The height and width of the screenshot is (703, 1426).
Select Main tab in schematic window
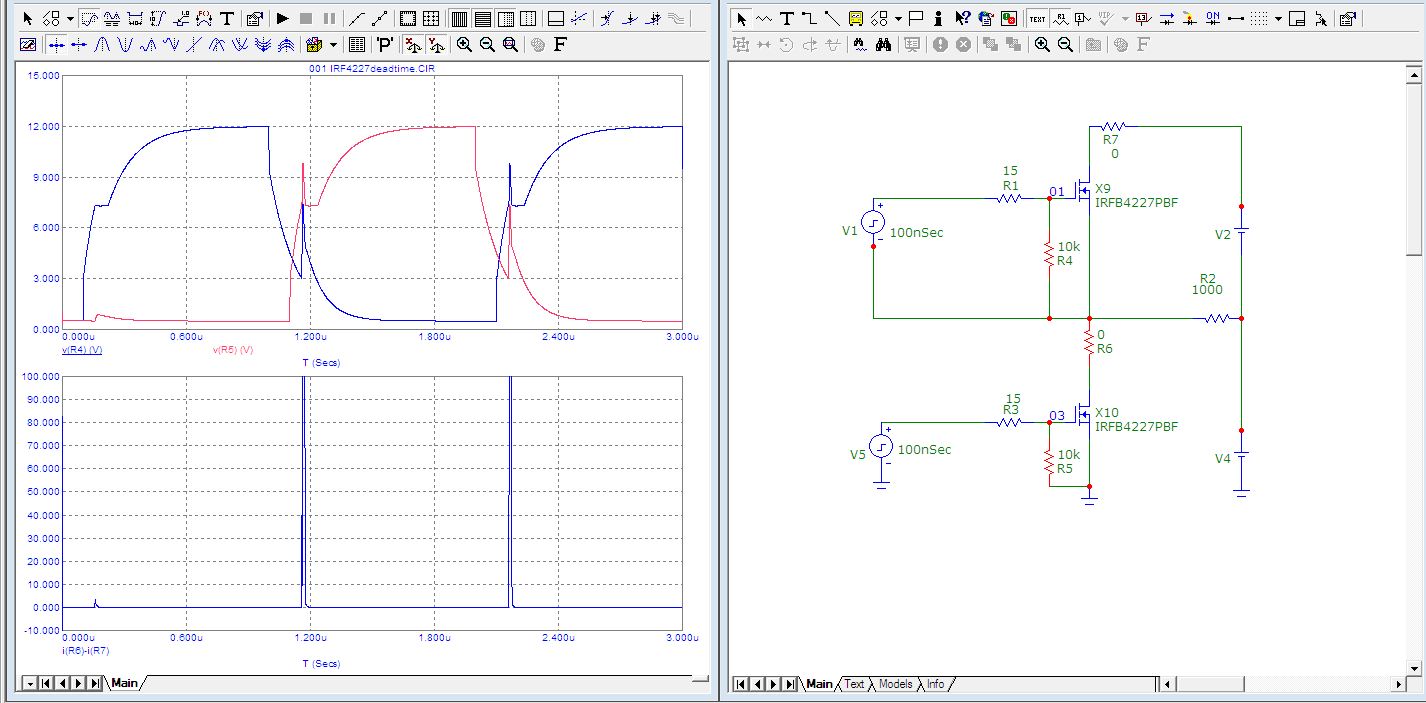point(819,684)
